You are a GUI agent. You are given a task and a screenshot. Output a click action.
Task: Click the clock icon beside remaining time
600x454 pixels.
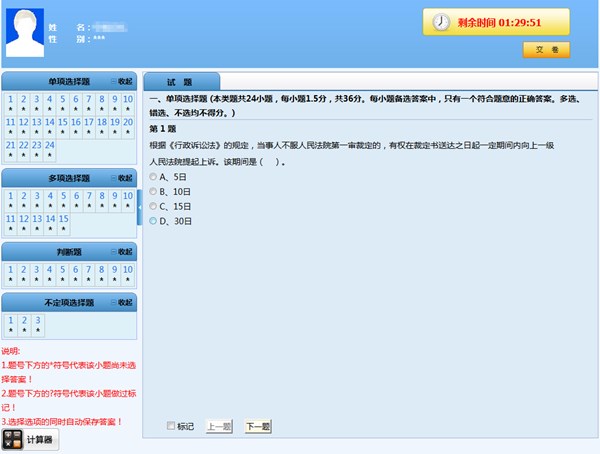(441, 21)
